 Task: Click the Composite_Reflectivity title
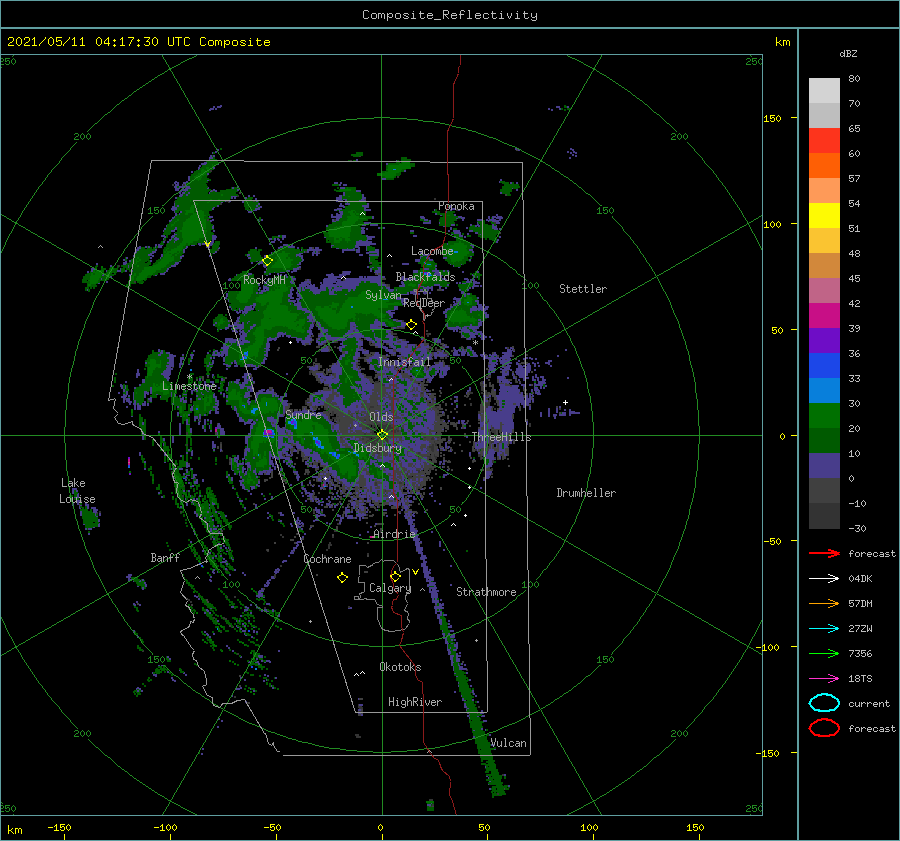[450, 15]
